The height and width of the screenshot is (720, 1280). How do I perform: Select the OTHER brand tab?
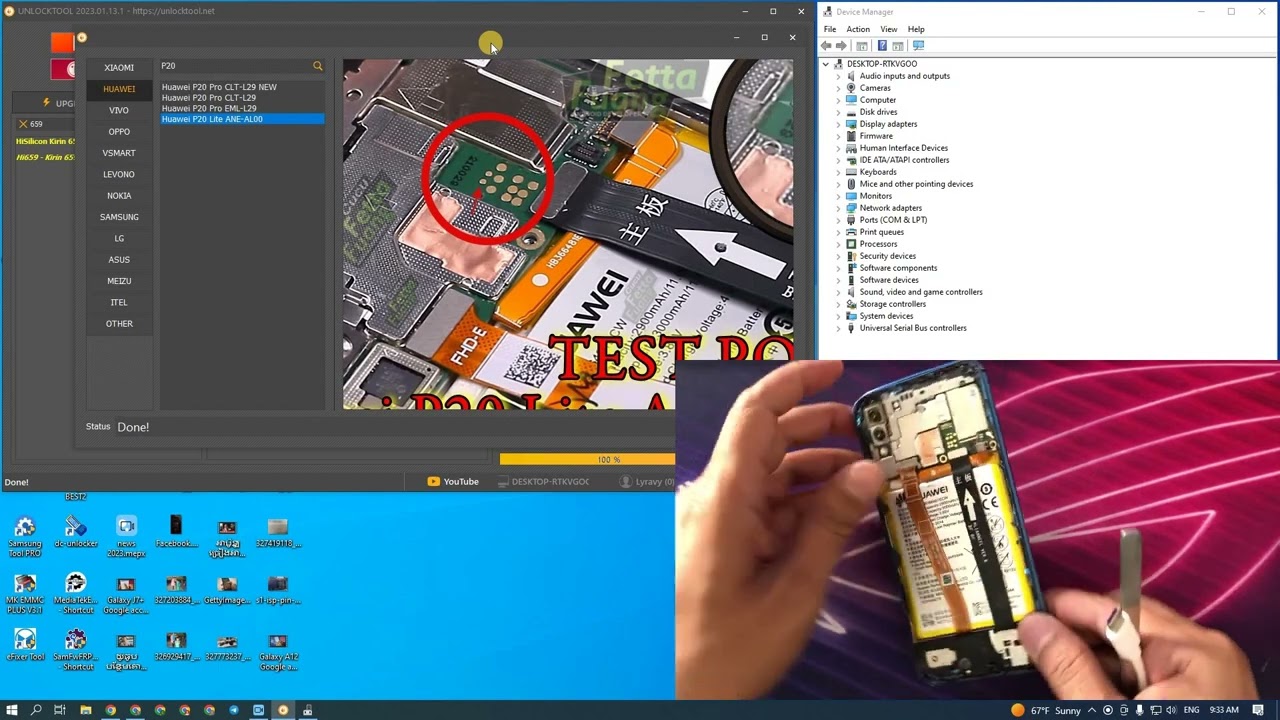pyautogui.click(x=119, y=324)
